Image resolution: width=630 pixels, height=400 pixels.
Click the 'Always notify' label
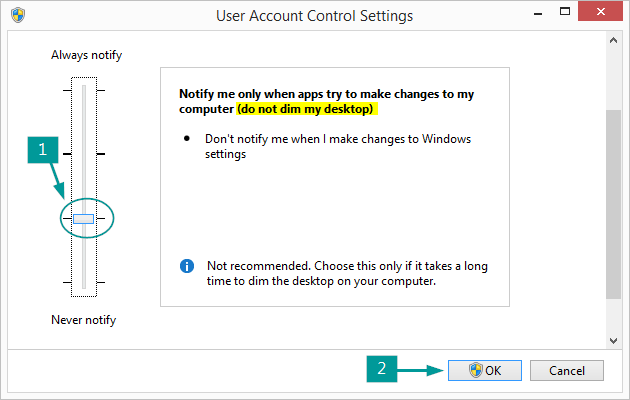[86, 55]
